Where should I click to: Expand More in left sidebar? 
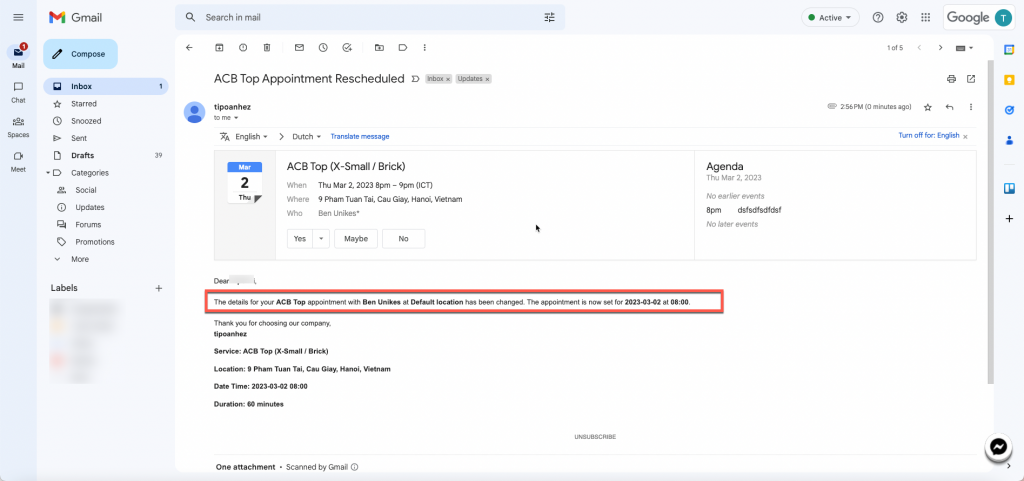80,259
